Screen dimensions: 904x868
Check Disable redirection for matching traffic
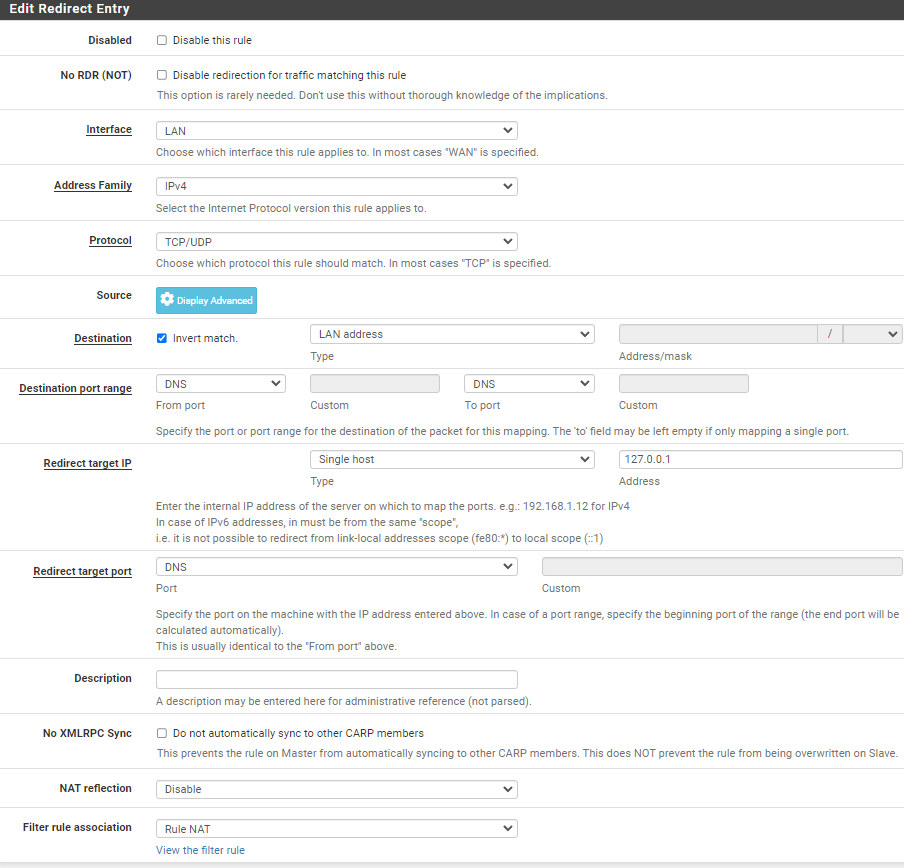click(x=162, y=75)
